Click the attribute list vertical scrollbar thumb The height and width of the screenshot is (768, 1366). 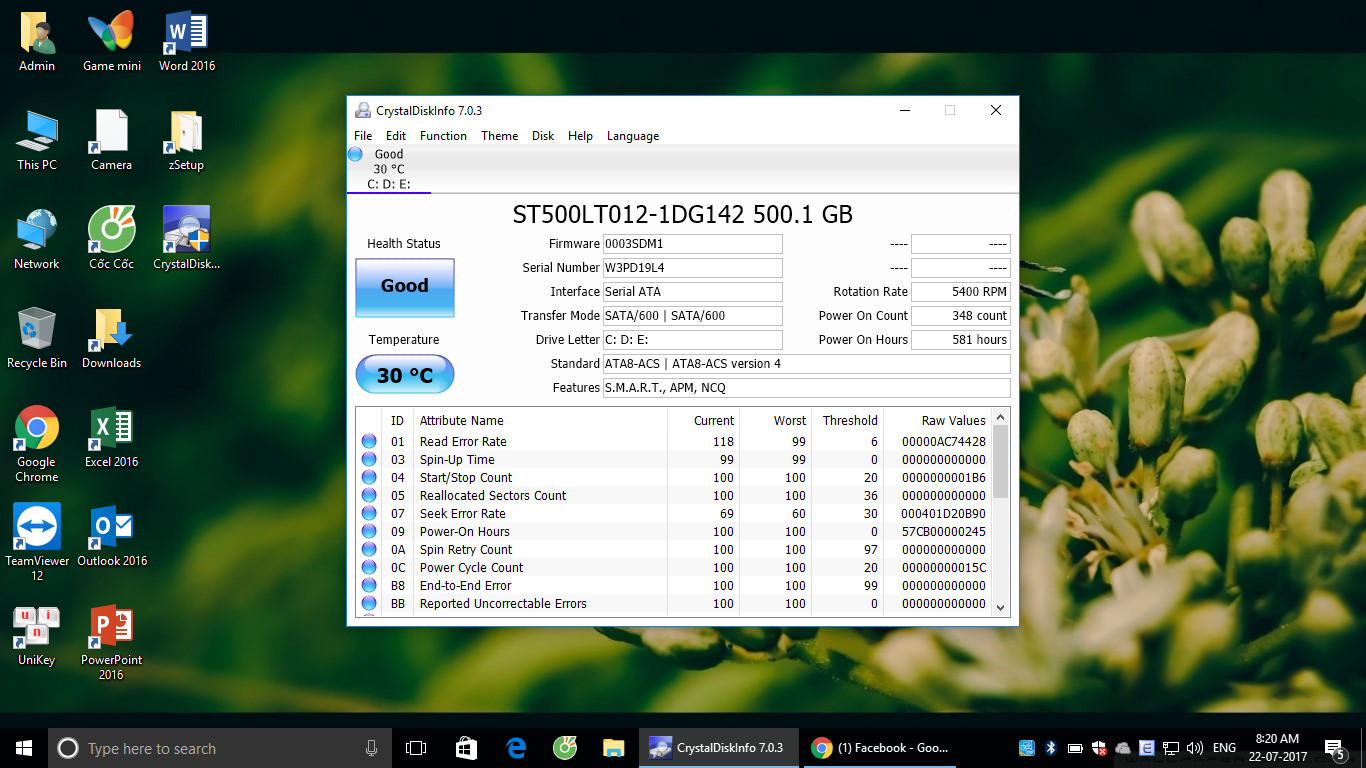[1000, 461]
